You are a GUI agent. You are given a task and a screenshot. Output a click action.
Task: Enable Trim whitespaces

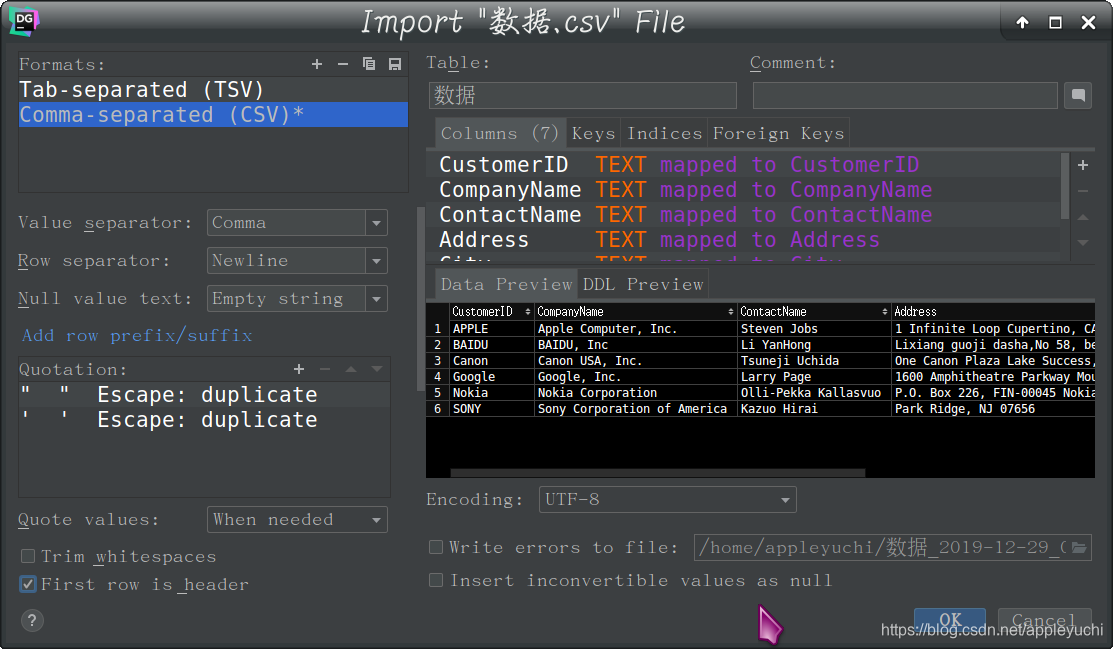[29, 556]
